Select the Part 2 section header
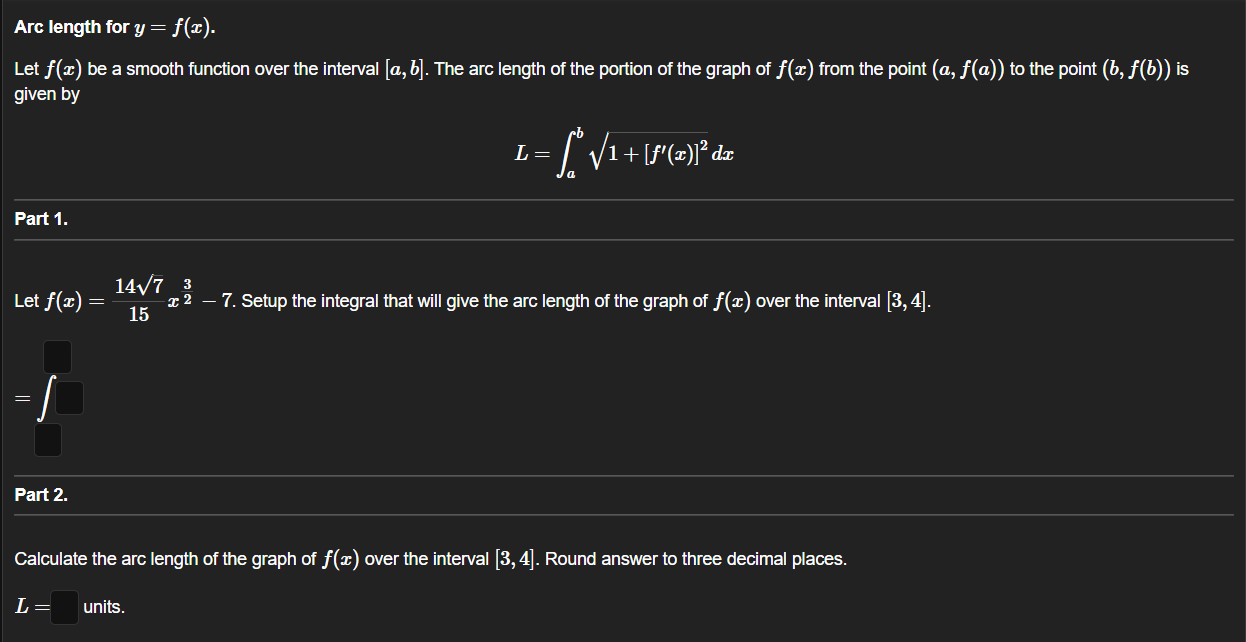This screenshot has height=642, width=1246. 38,494
